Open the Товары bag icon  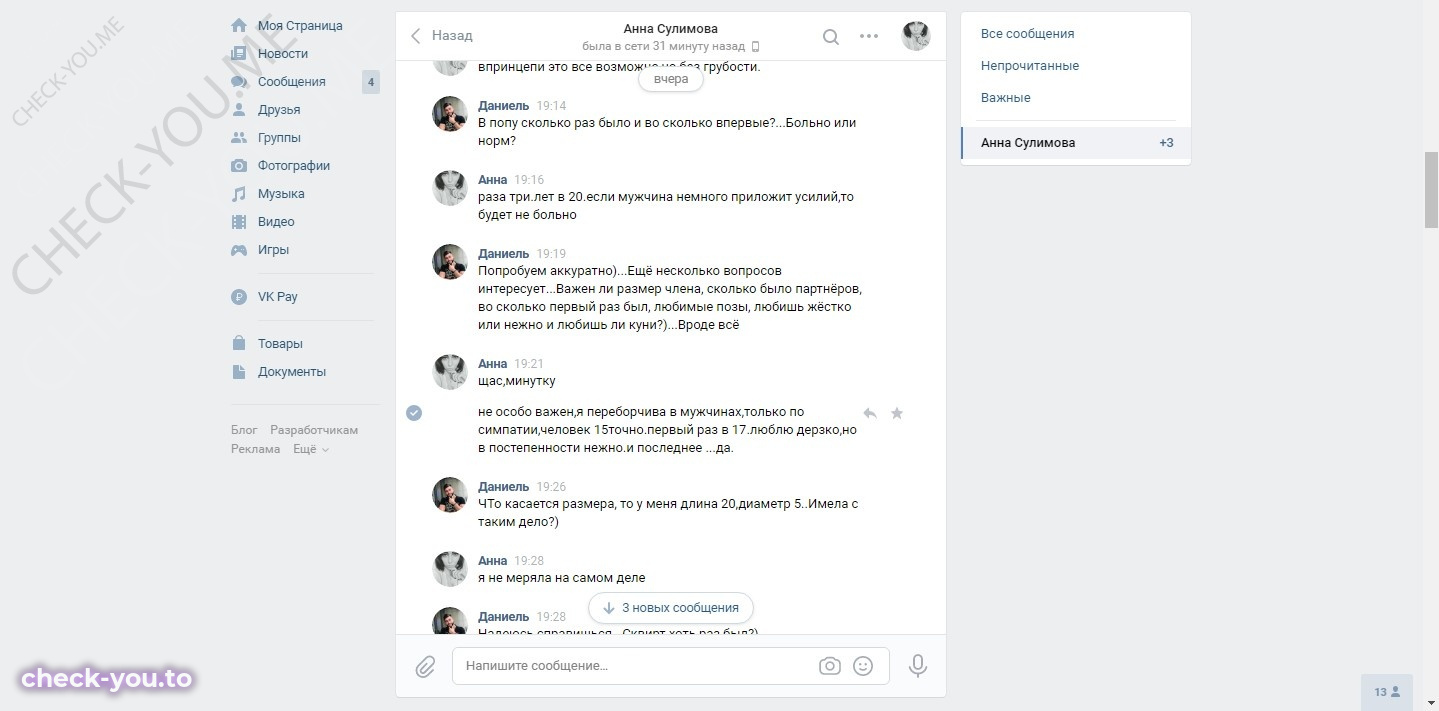(239, 343)
